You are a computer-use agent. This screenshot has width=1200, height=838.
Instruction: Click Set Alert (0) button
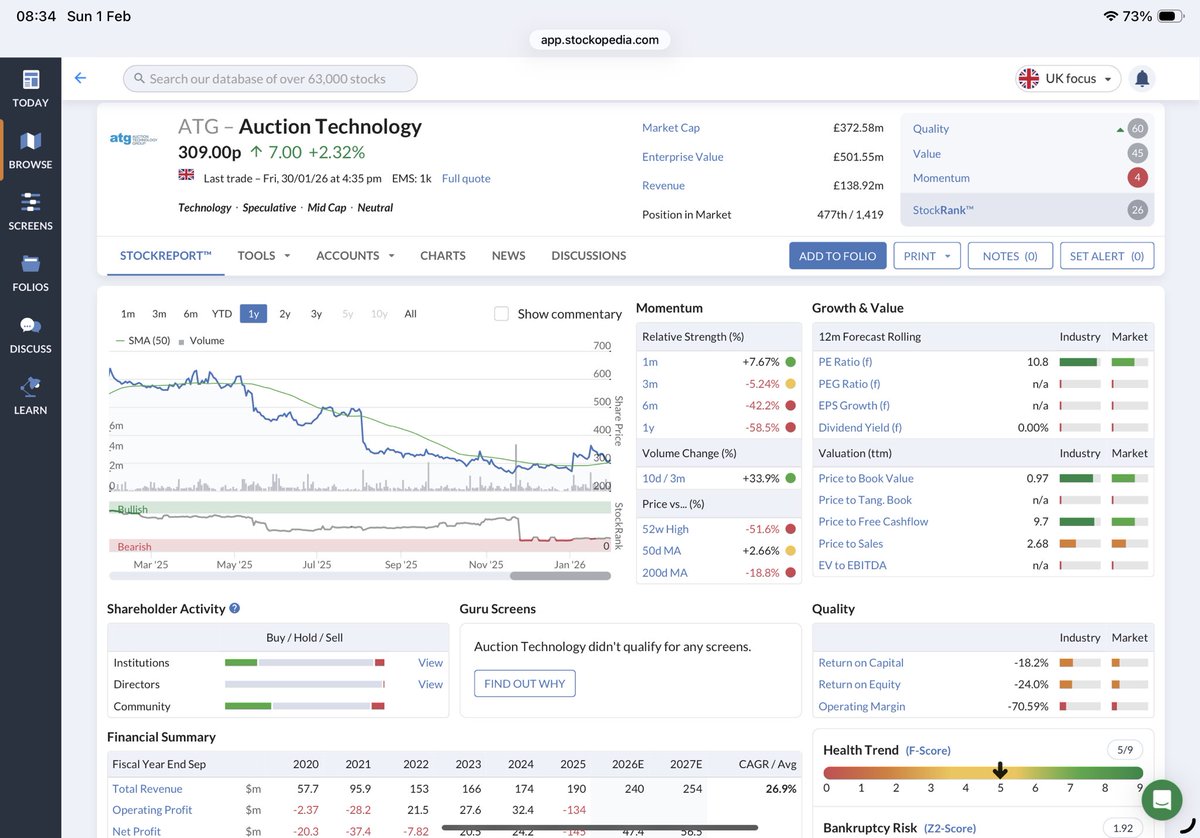coord(1107,256)
